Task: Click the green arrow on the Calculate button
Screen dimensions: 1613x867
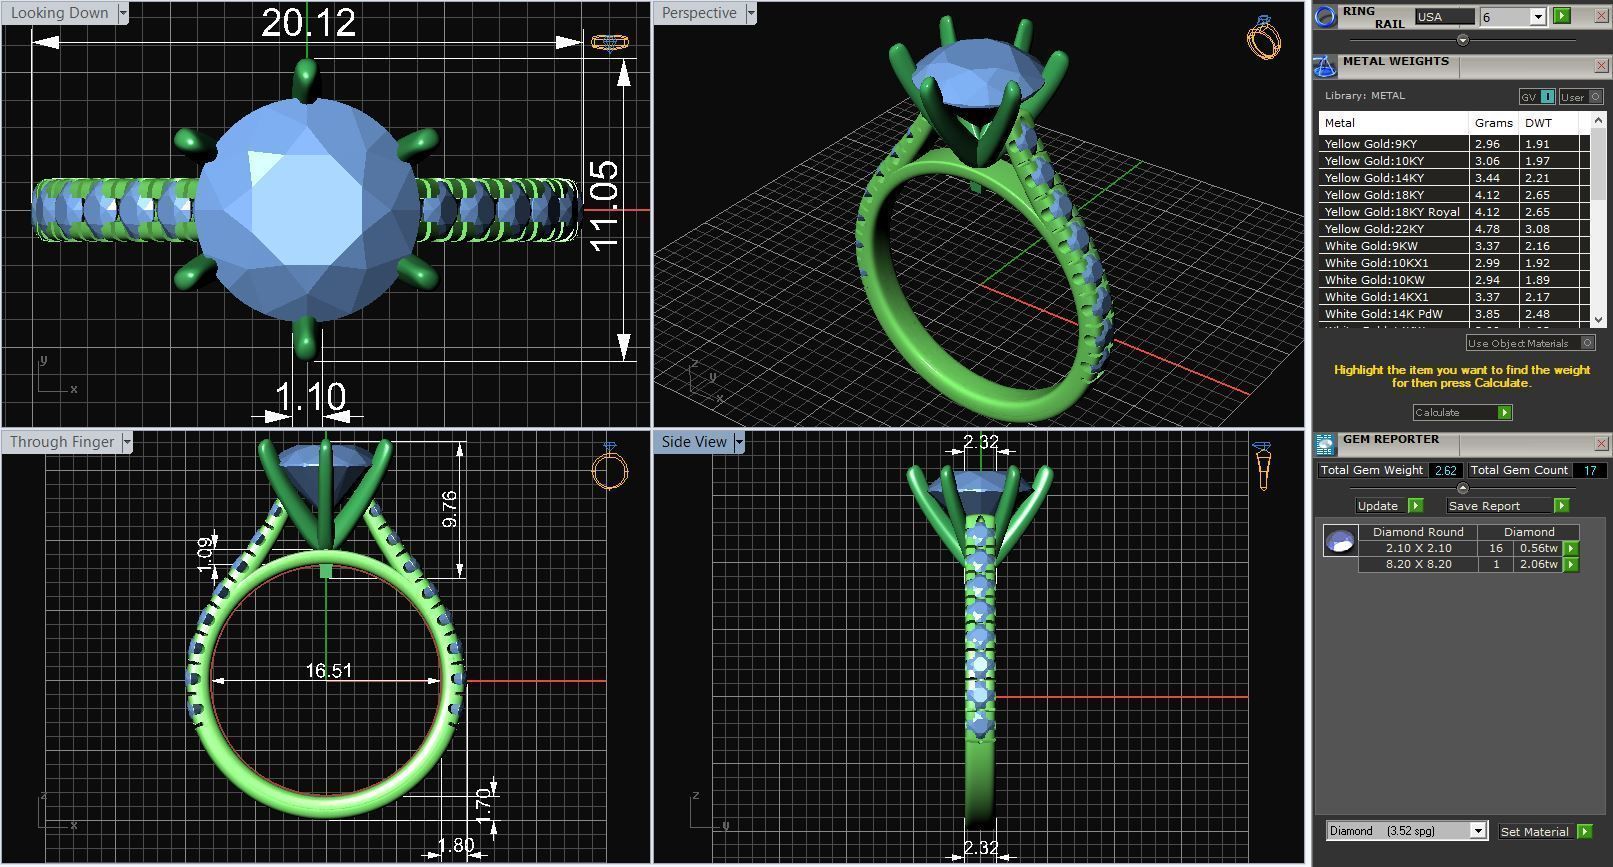Action: pyautogui.click(x=1505, y=412)
